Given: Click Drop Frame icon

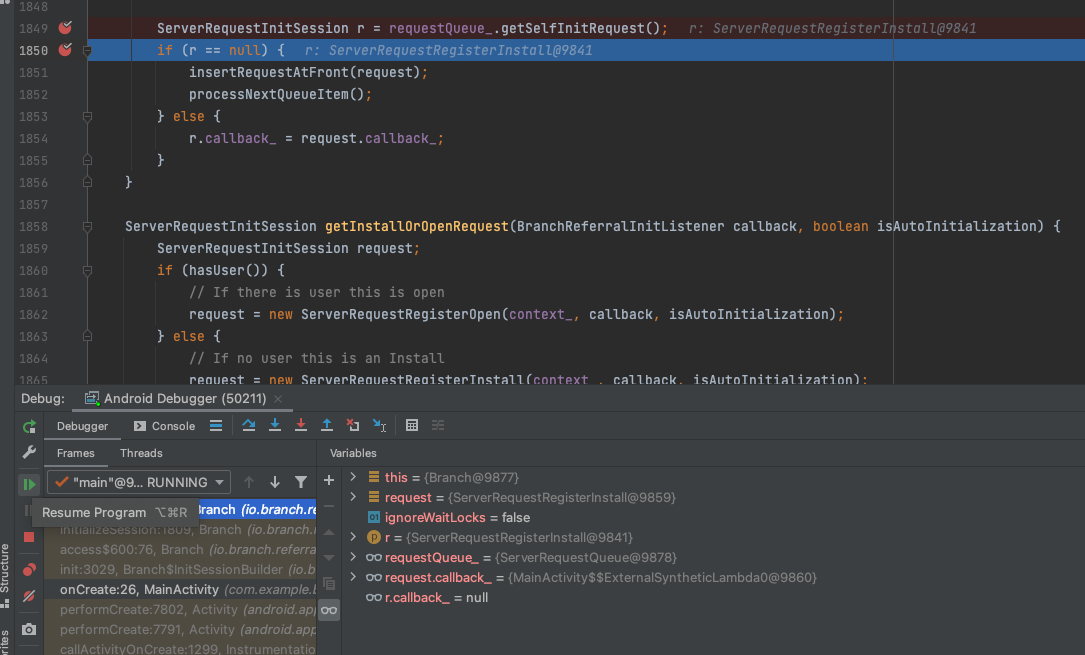Looking at the screenshot, I should (353, 425).
